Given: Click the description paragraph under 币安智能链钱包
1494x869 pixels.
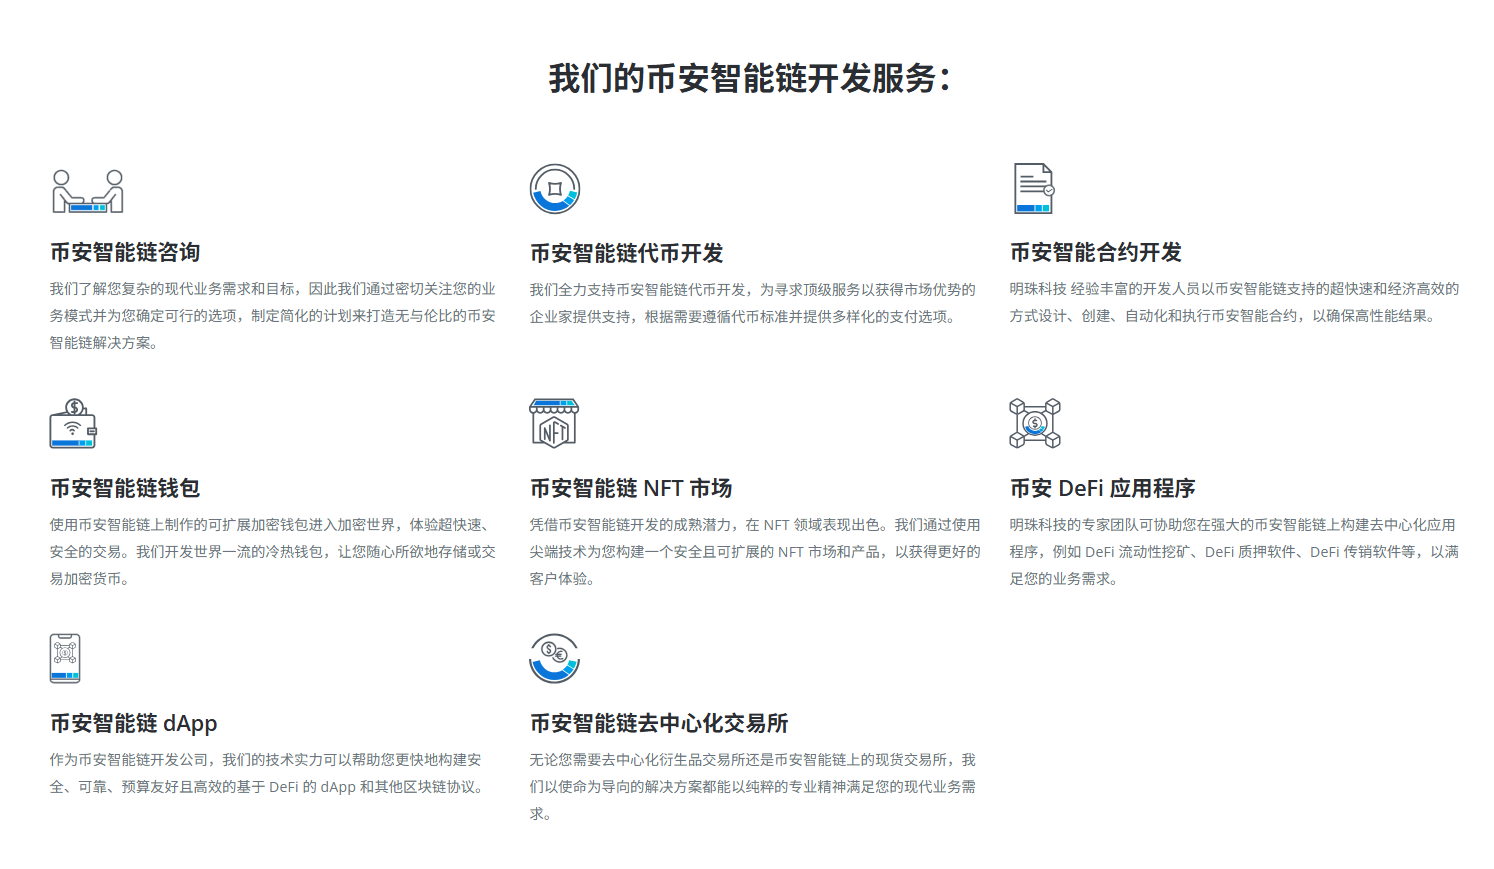Looking at the screenshot, I should (272, 551).
